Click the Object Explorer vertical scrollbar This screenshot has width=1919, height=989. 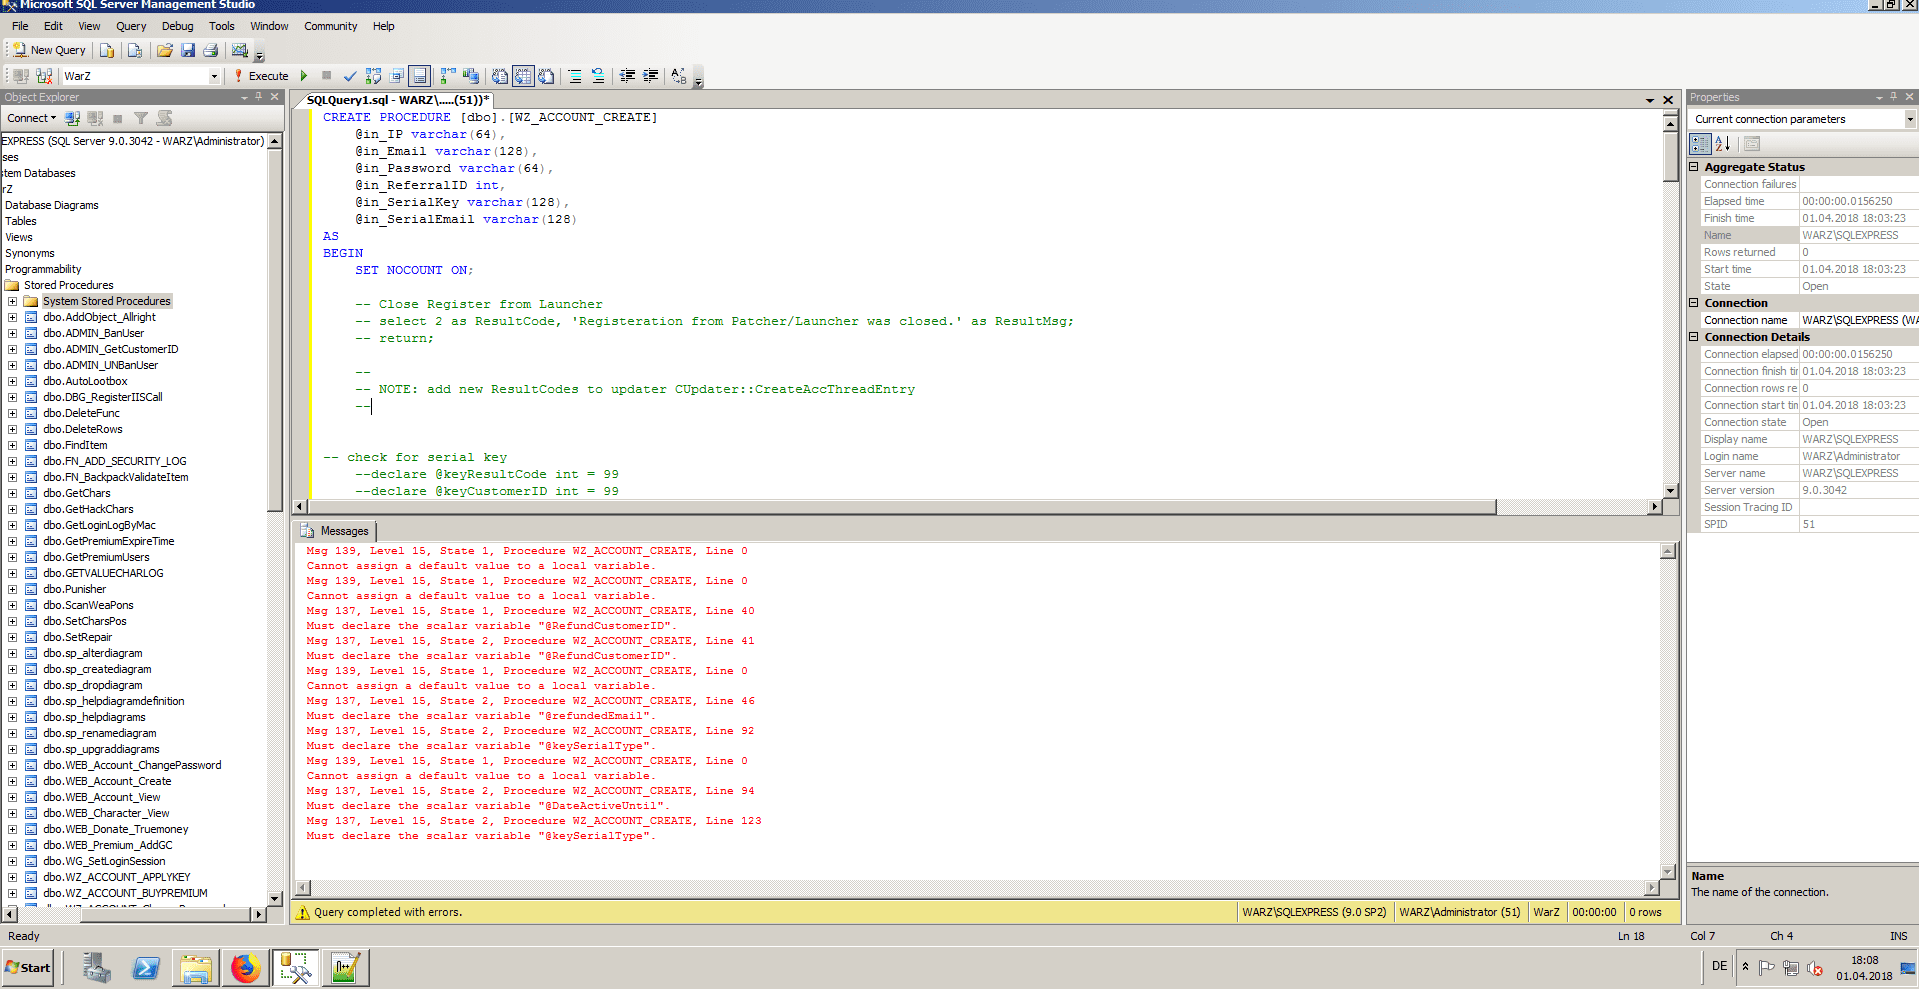(x=275, y=519)
